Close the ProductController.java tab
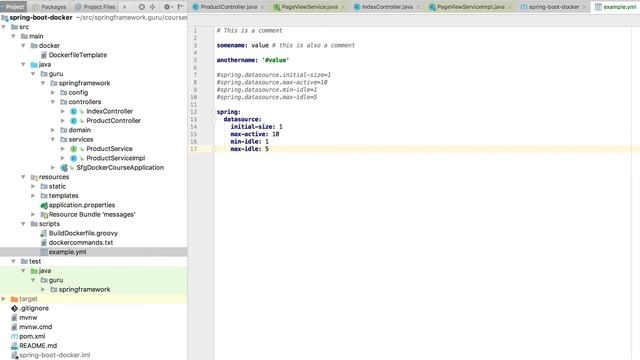 [262, 7]
